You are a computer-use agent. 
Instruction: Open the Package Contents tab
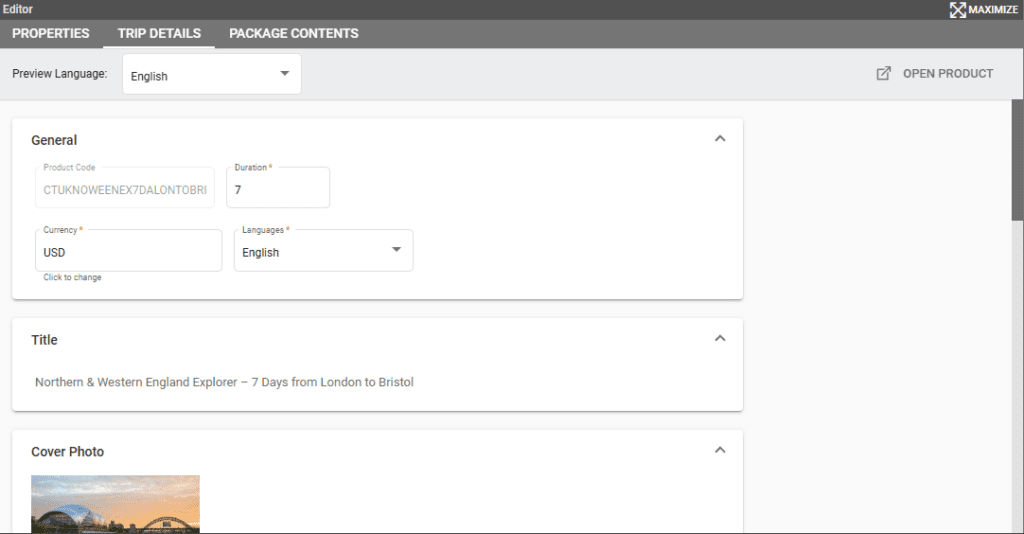click(x=293, y=33)
